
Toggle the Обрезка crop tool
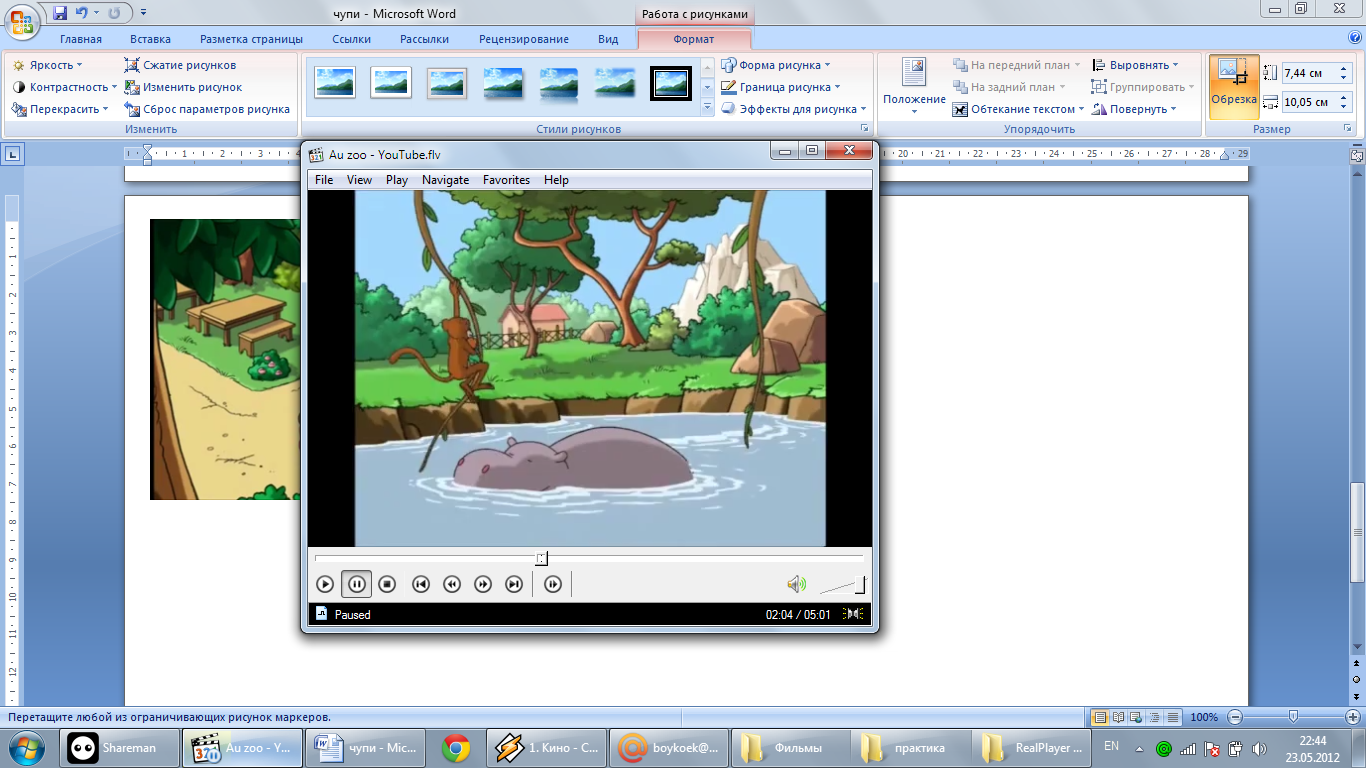click(x=1233, y=87)
